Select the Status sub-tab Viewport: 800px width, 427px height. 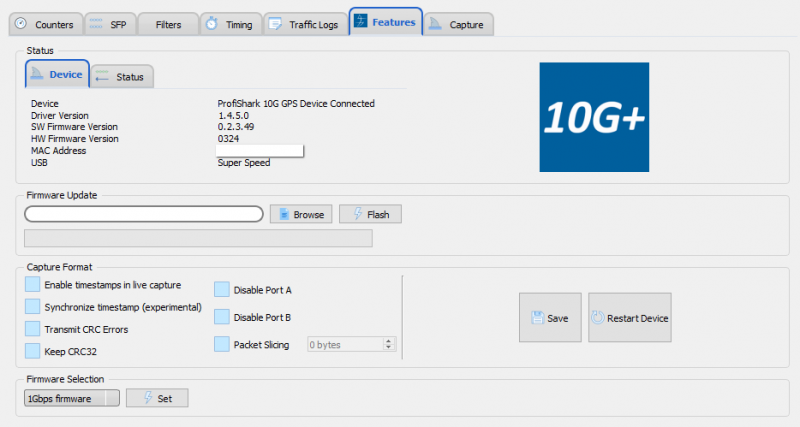click(x=121, y=77)
